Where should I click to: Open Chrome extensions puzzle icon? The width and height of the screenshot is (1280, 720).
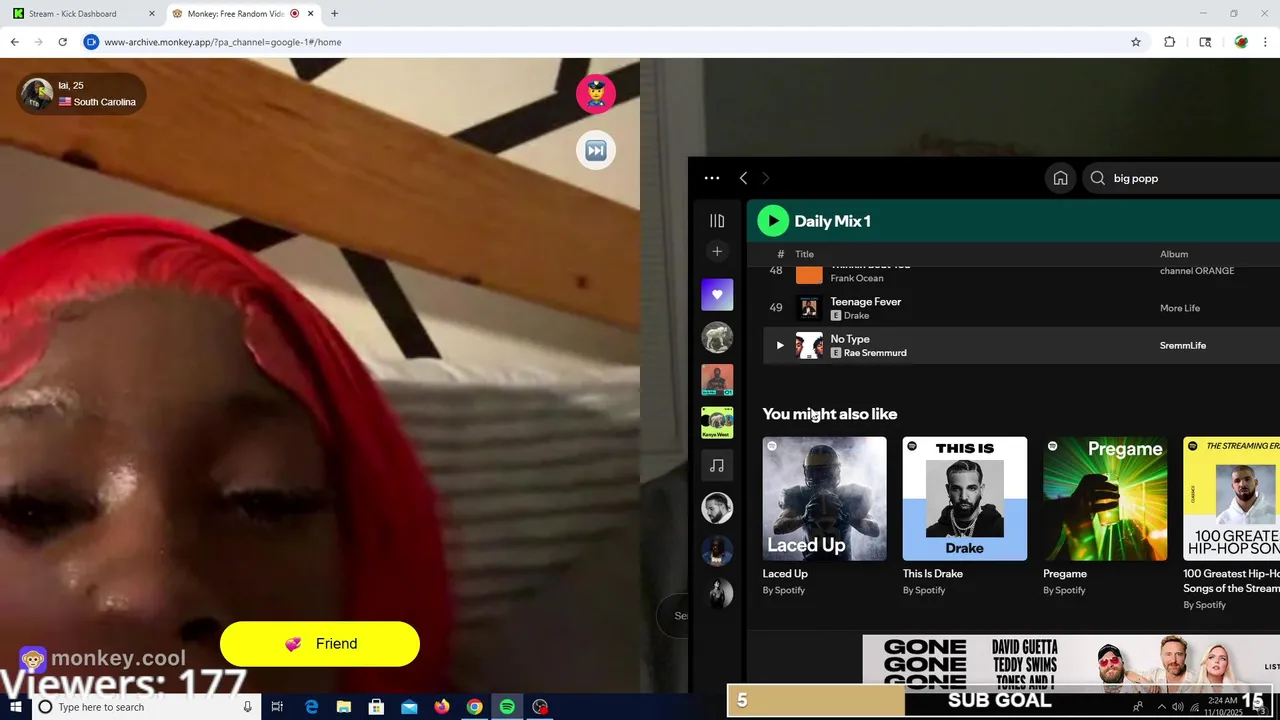(1170, 42)
